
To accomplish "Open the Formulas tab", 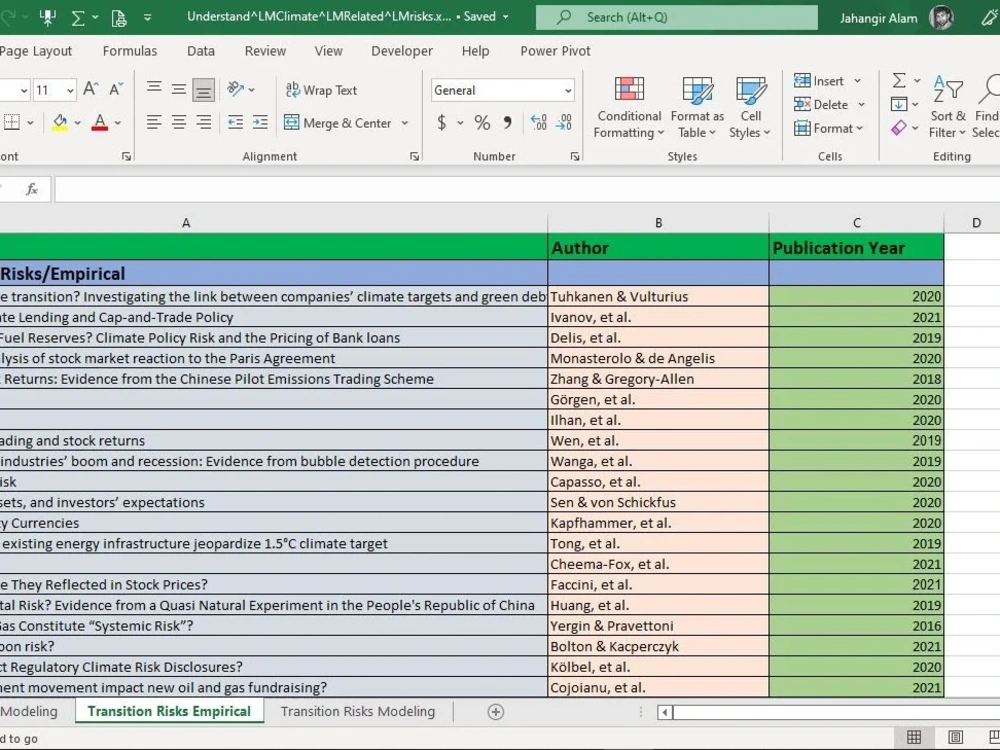I will click(x=129, y=51).
